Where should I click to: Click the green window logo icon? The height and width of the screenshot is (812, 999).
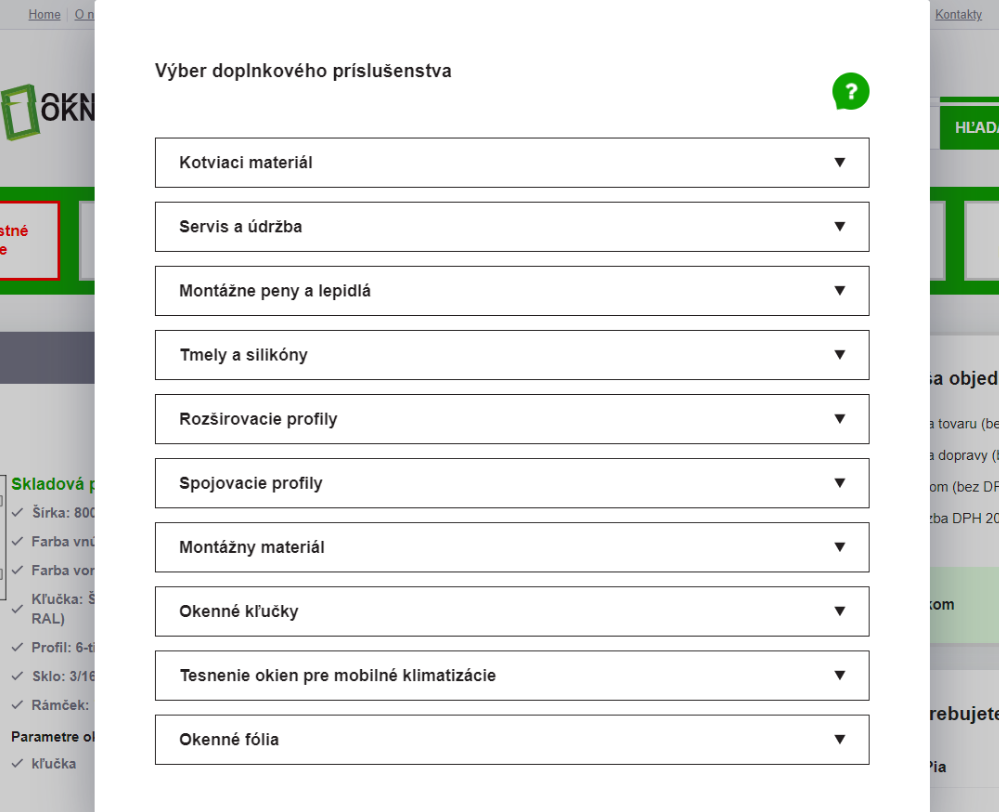[18, 112]
